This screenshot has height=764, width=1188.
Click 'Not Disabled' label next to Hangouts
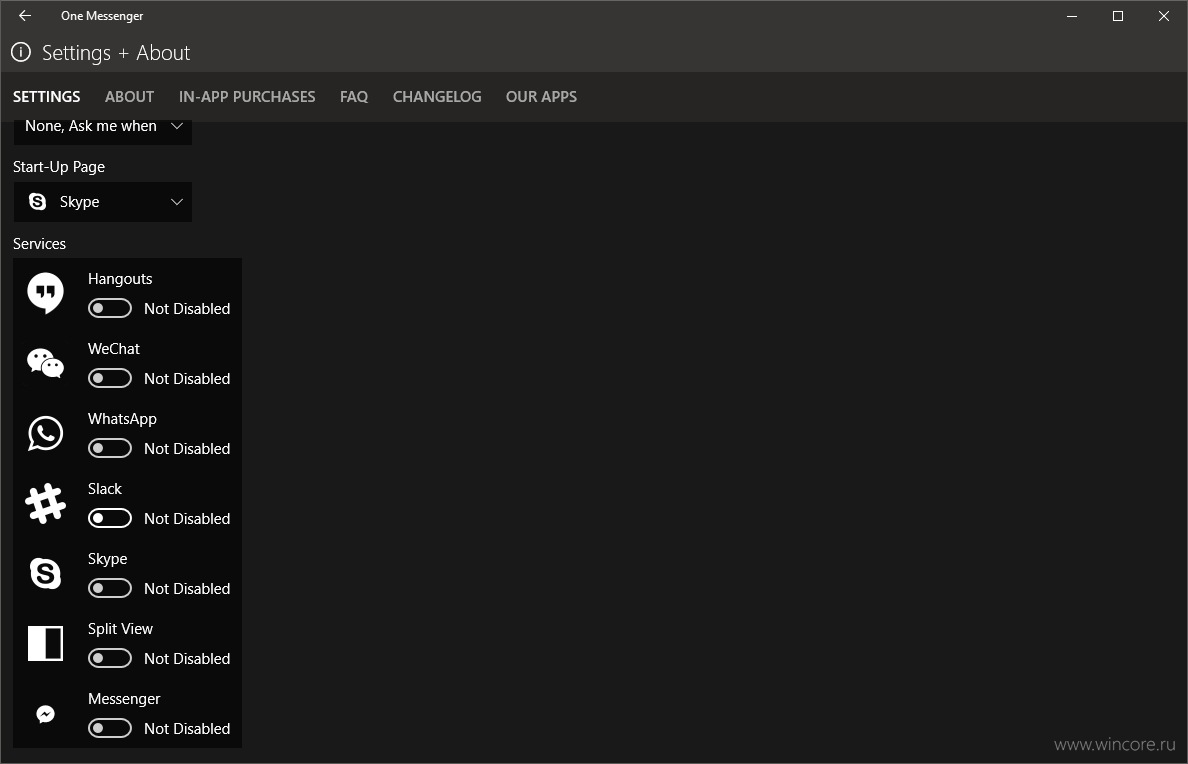point(187,308)
